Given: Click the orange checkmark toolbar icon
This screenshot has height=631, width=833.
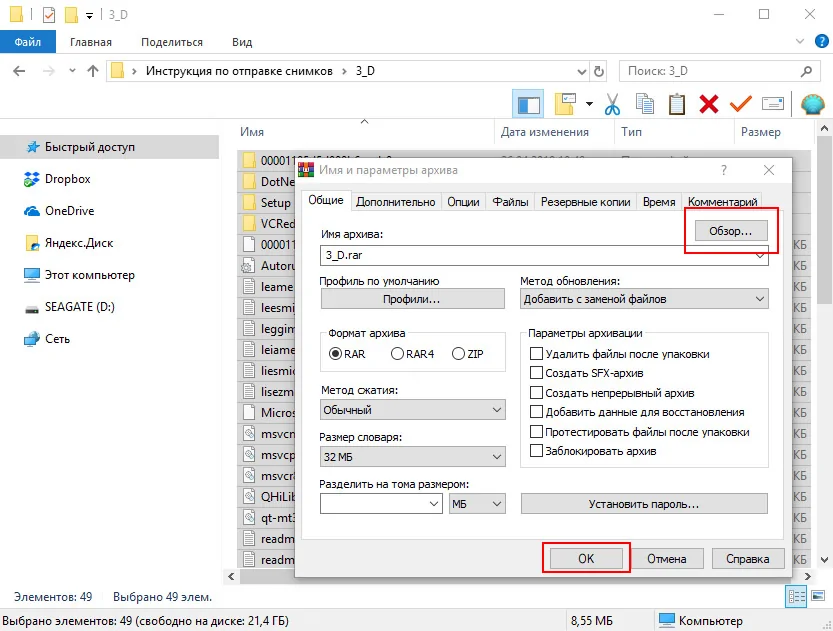Looking at the screenshot, I should 741,104.
